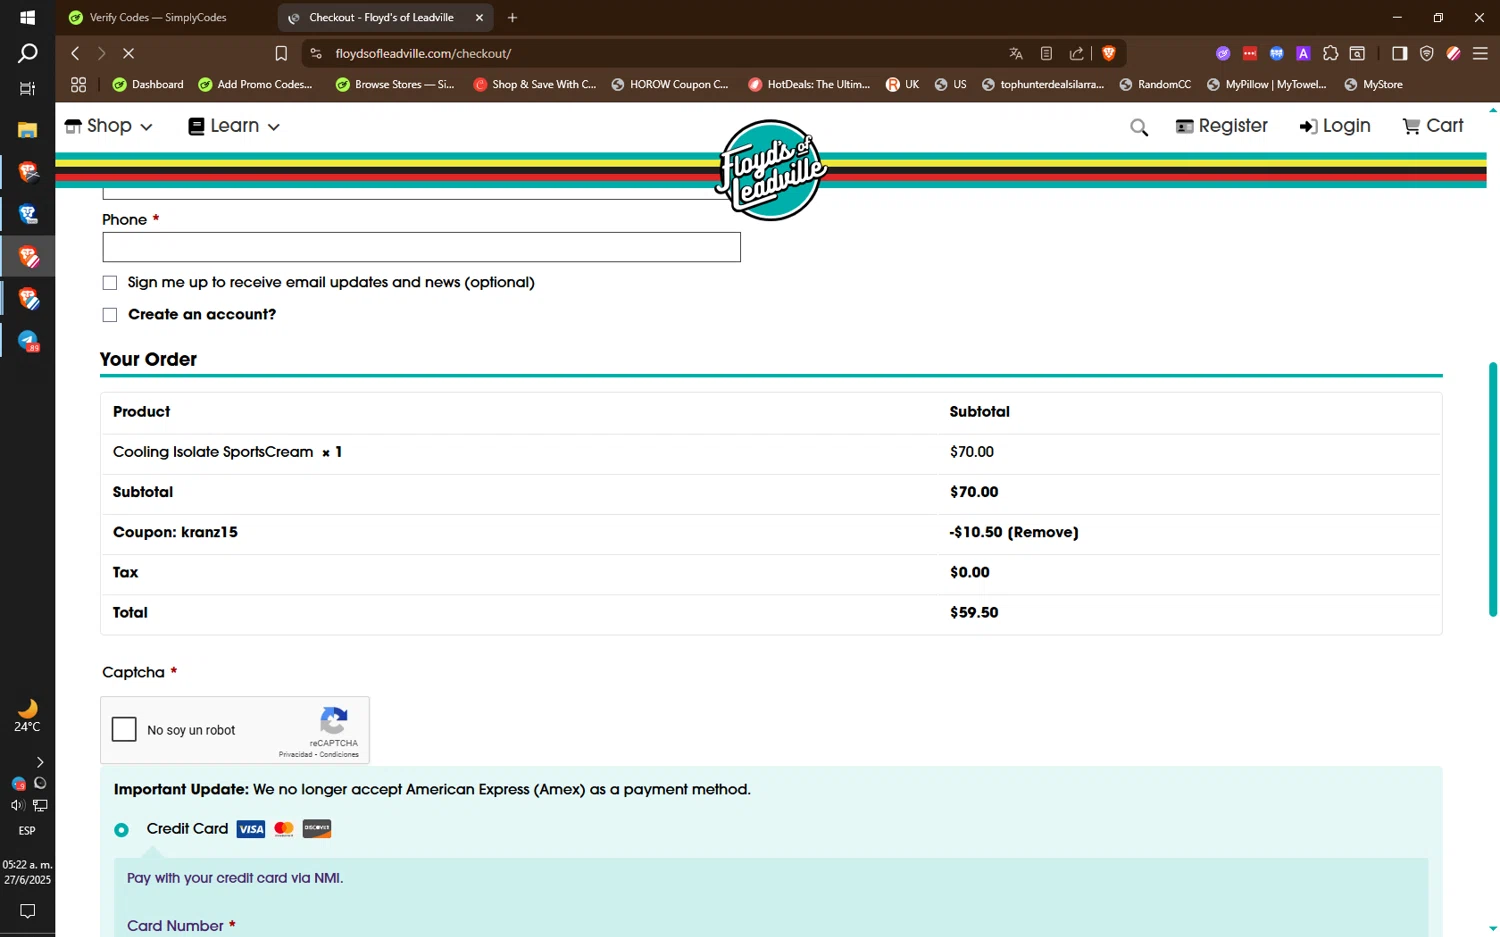1500x937 pixels.
Task: Open reCAPTCHA Privacidad link
Action: (295, 755)
